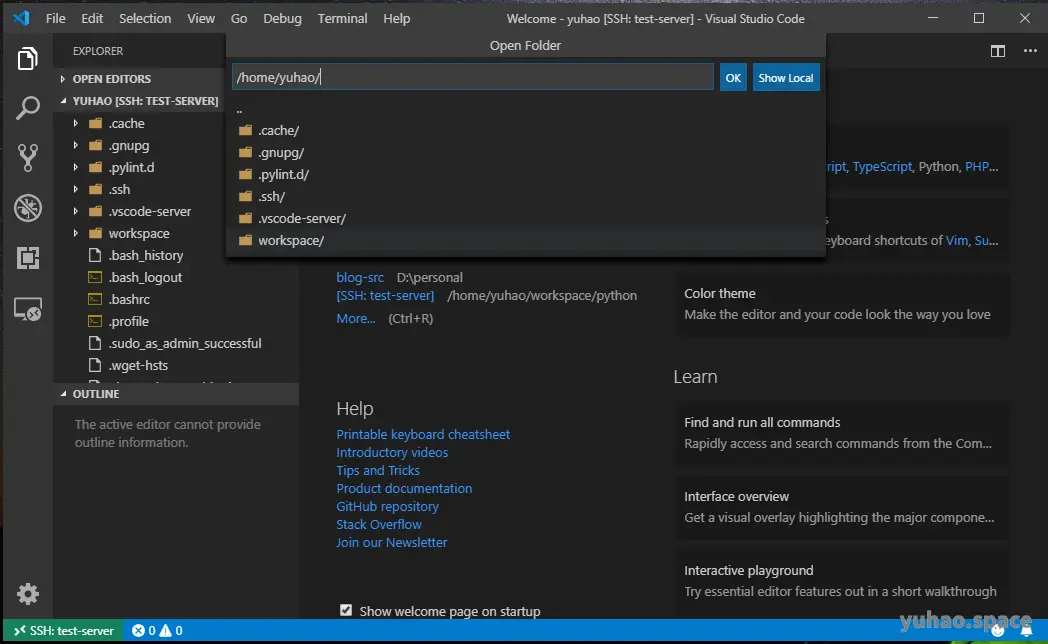Open the Debug menu
This screenshot has height=644, width=1048.
pyautogui.click(x=282, y=19)
